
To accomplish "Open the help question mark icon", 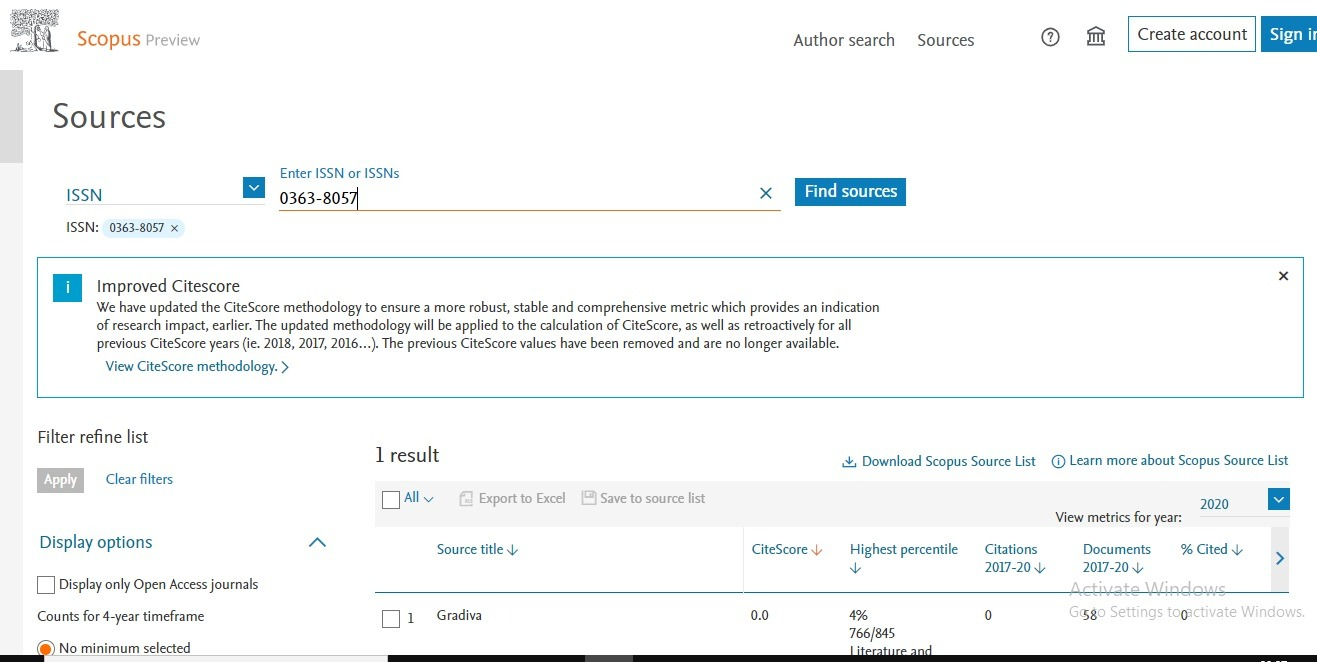I will point(1050,37).
